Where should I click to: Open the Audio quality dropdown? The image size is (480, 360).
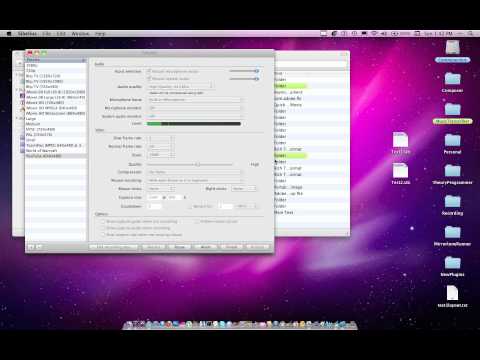click(181, 86)
